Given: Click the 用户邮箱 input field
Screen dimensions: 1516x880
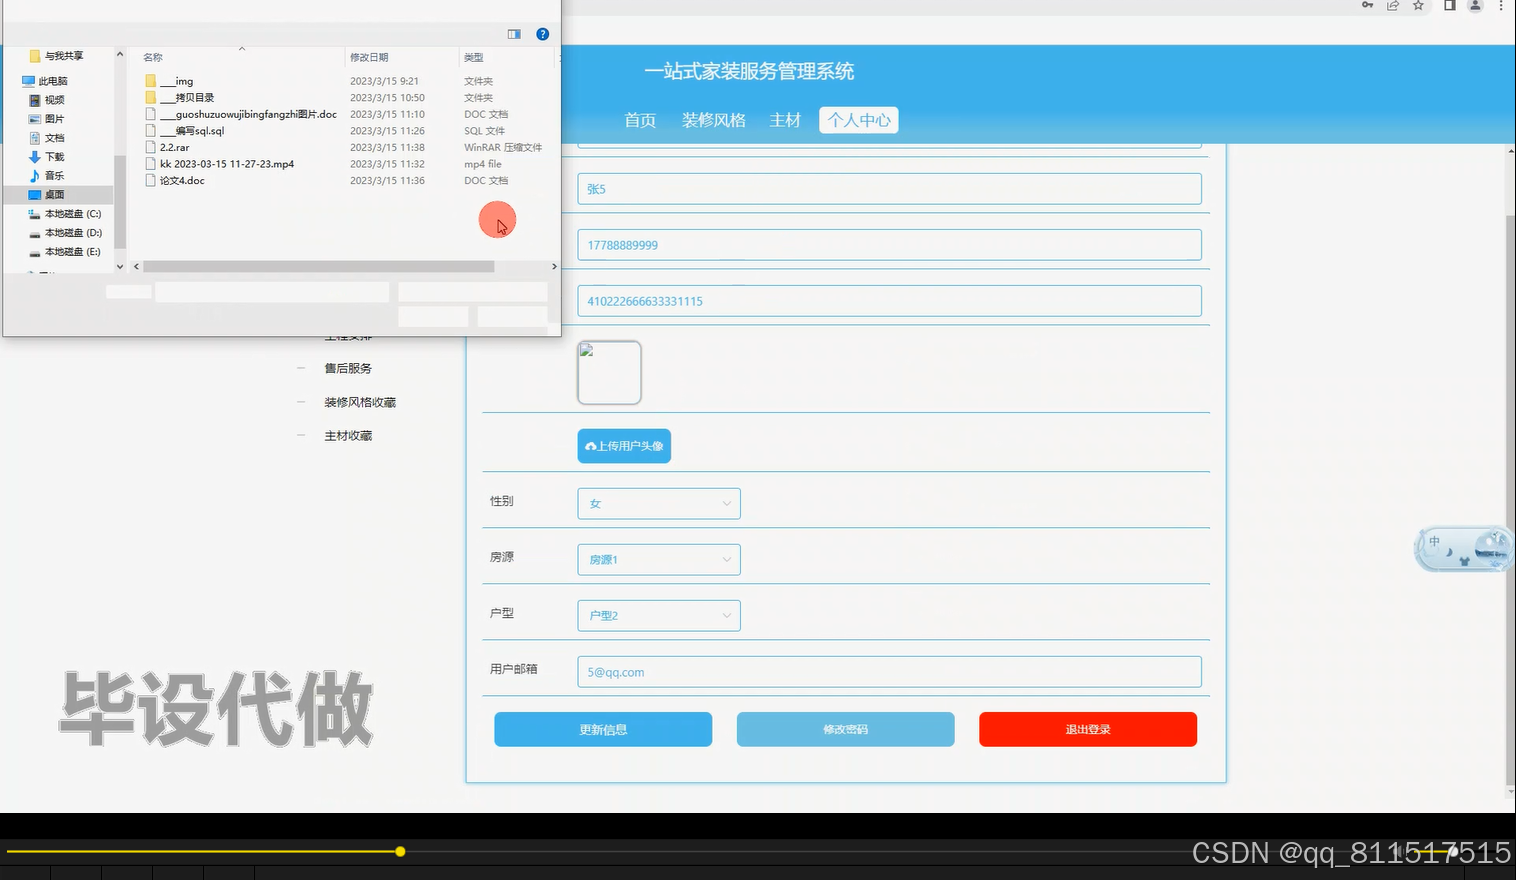Looking at the screenshot, I should (x=888, y=671).
